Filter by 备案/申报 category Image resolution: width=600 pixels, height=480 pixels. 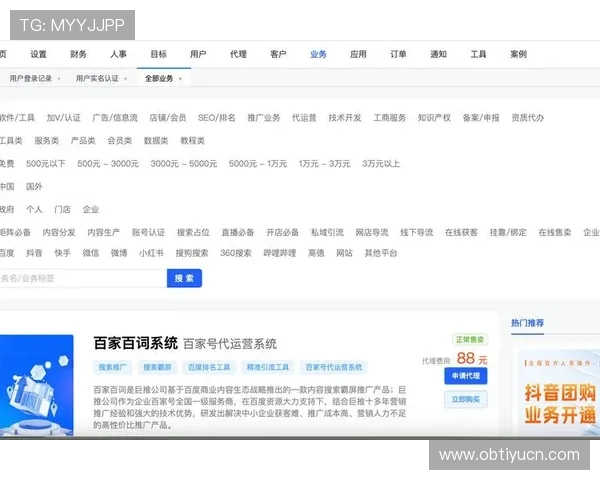(x=481, y=118)
